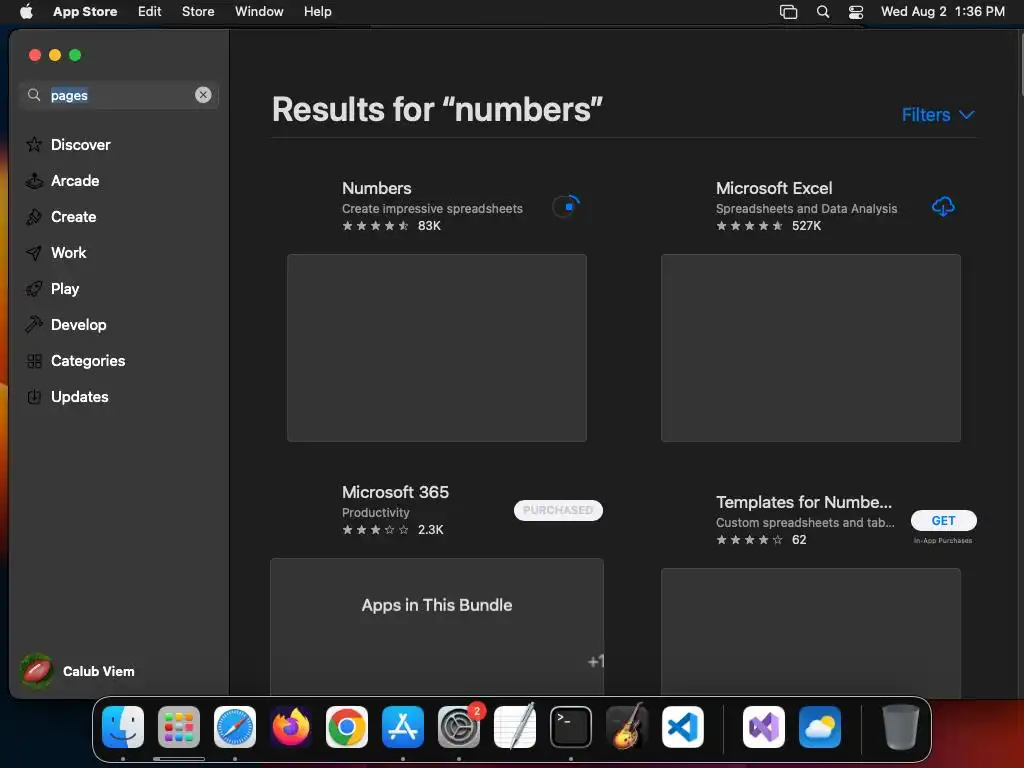This screenshot has height=768, width=1024.
Task: Open Spotlight search in menu bar
Action: pyautogui.click(x=823, y=12)
